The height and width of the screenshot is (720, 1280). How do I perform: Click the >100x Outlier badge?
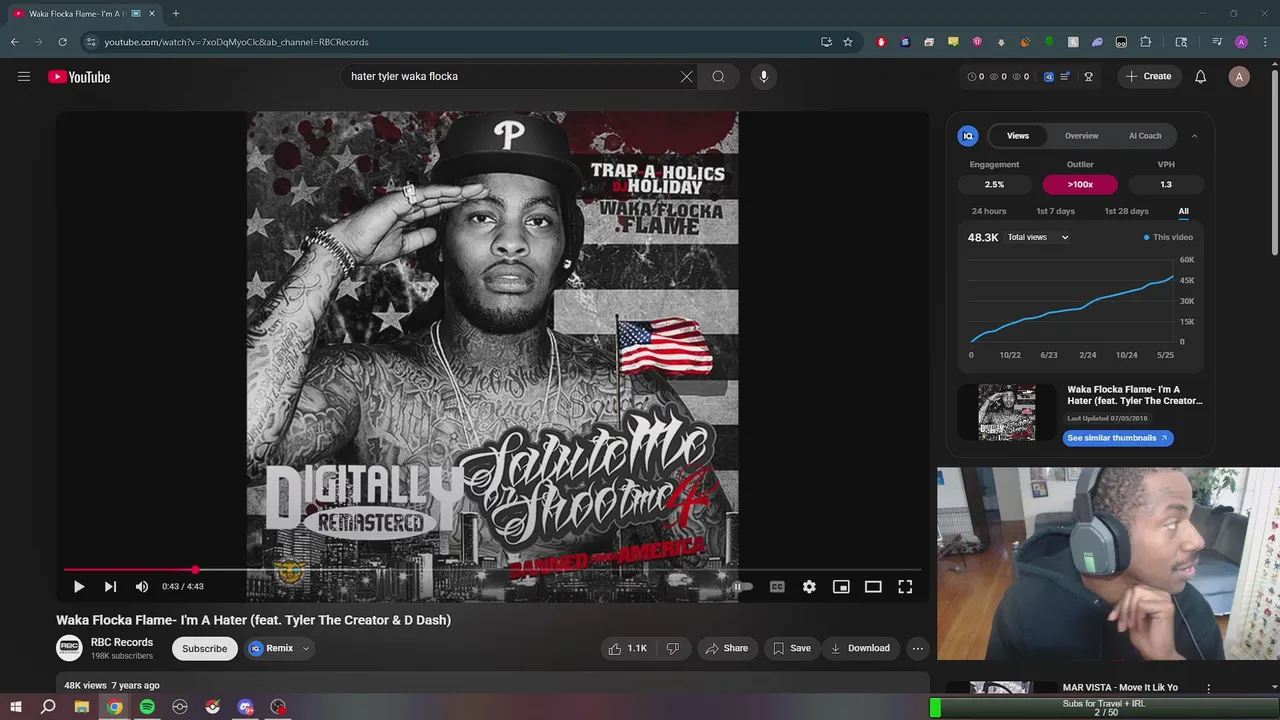[1080, 184]
